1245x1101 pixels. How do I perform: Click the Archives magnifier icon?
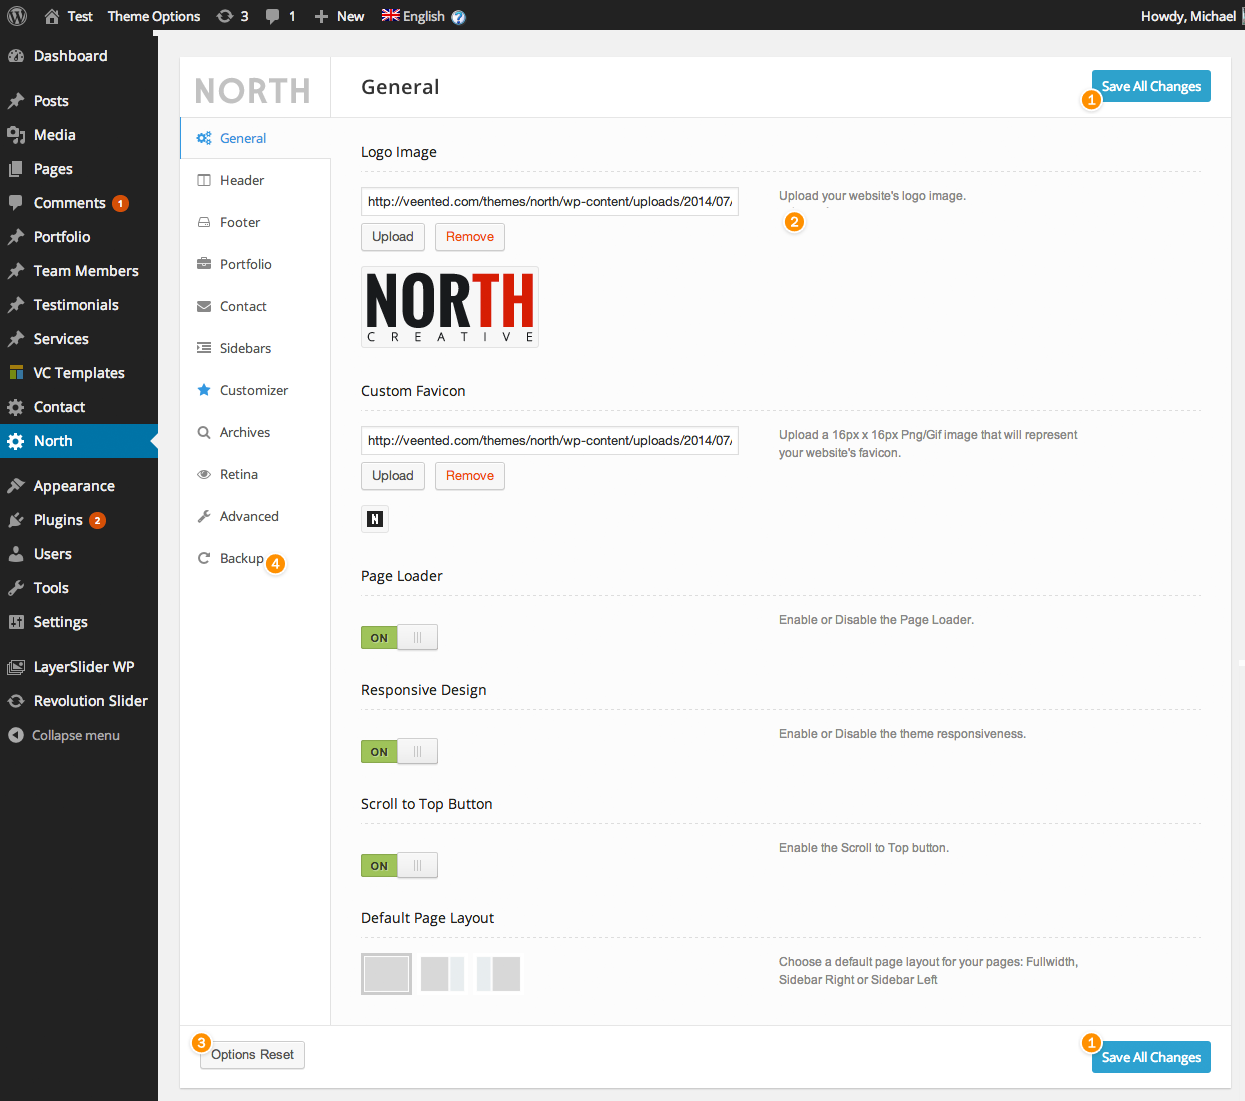(204, 432)
